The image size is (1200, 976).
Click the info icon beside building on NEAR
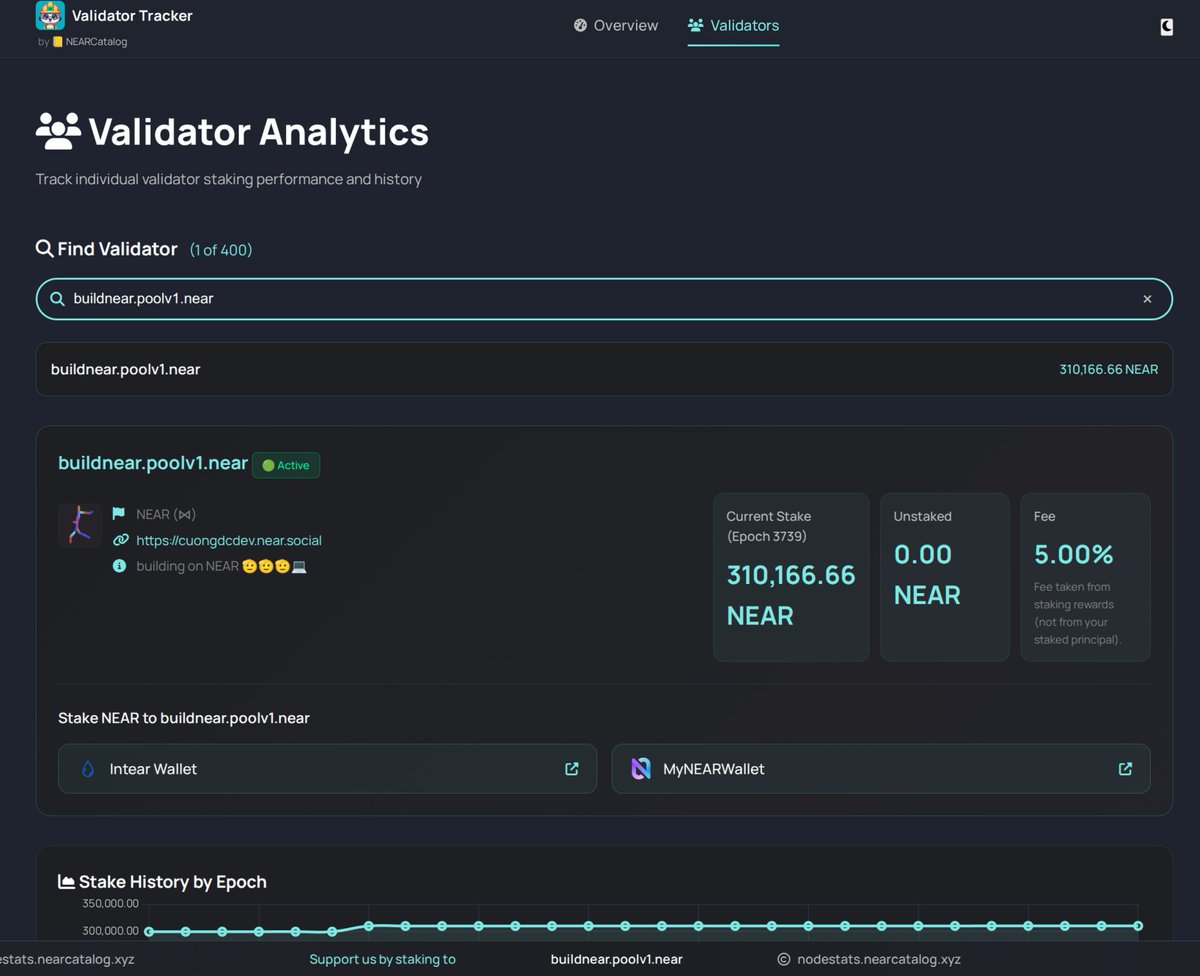click(119, 566)
